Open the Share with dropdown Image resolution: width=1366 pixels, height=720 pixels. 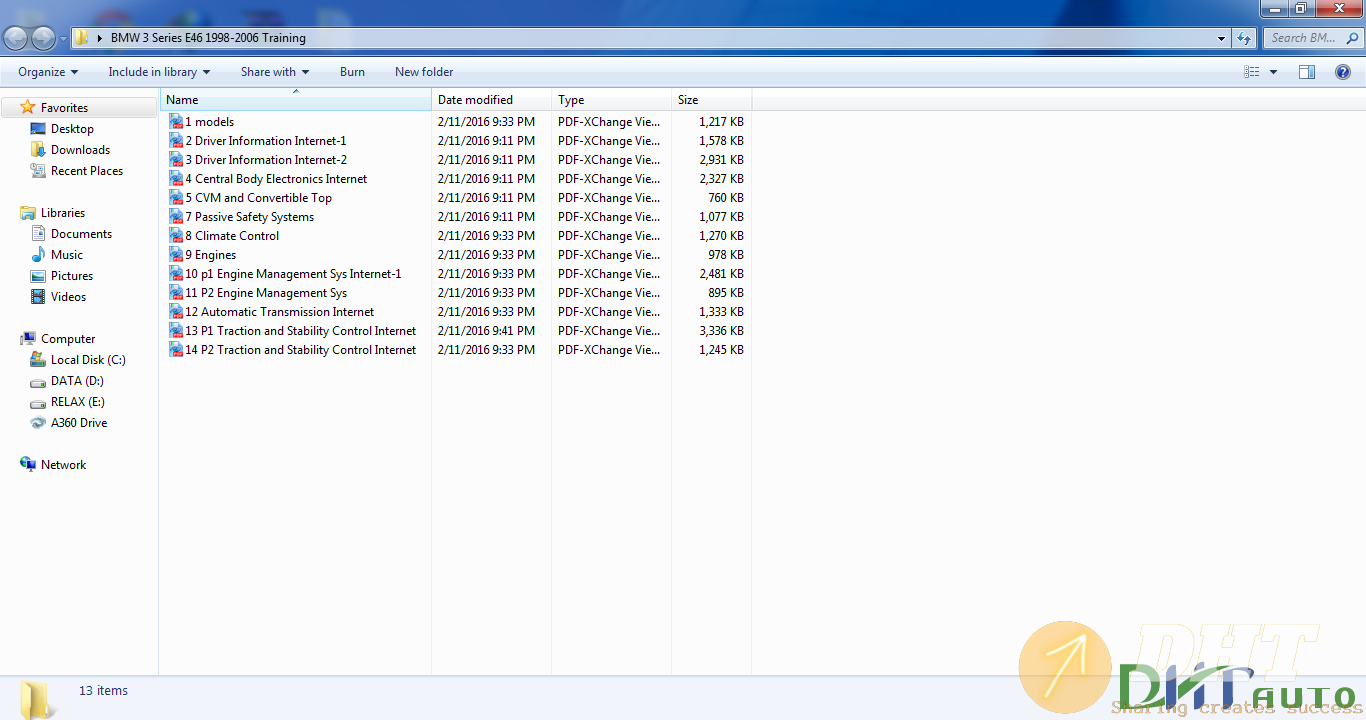tap(275, 72)
